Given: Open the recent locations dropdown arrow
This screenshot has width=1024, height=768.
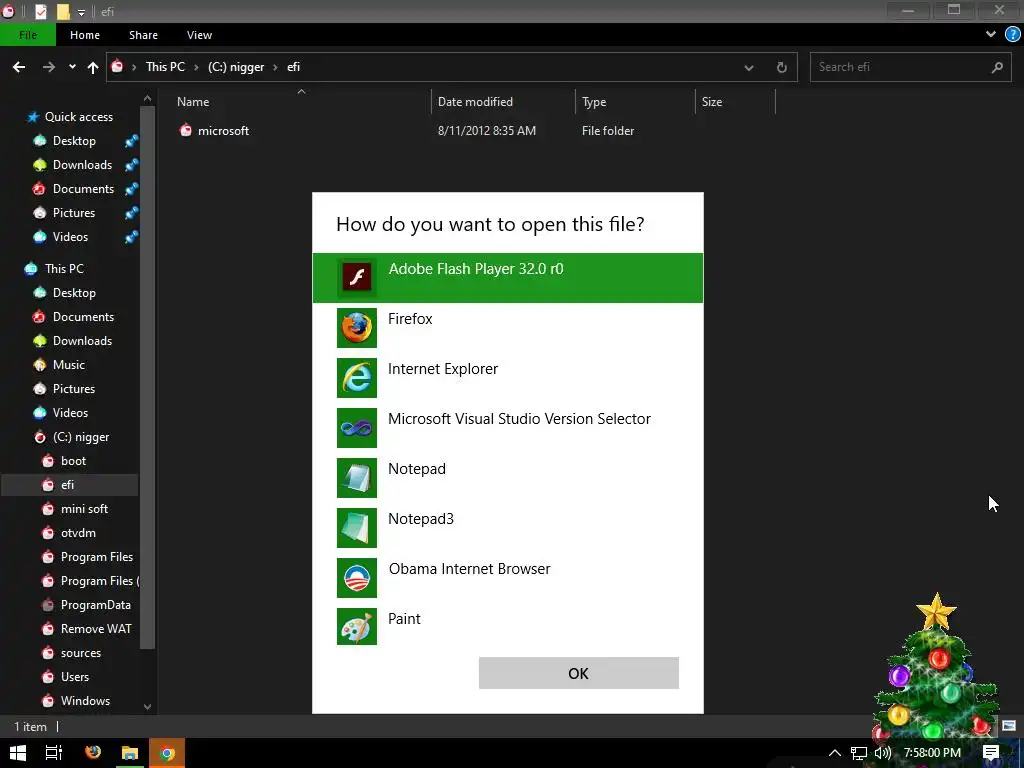Looking at the screenshot, I should [72, 67].
